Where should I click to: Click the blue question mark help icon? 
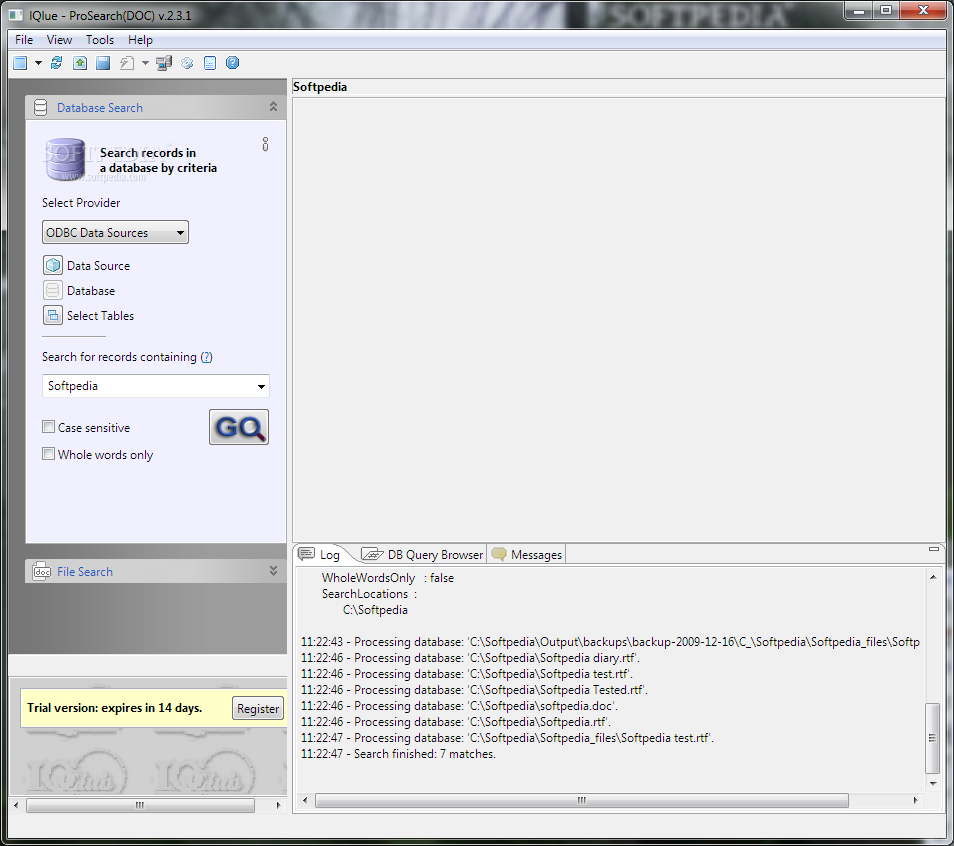click(232, 63)
